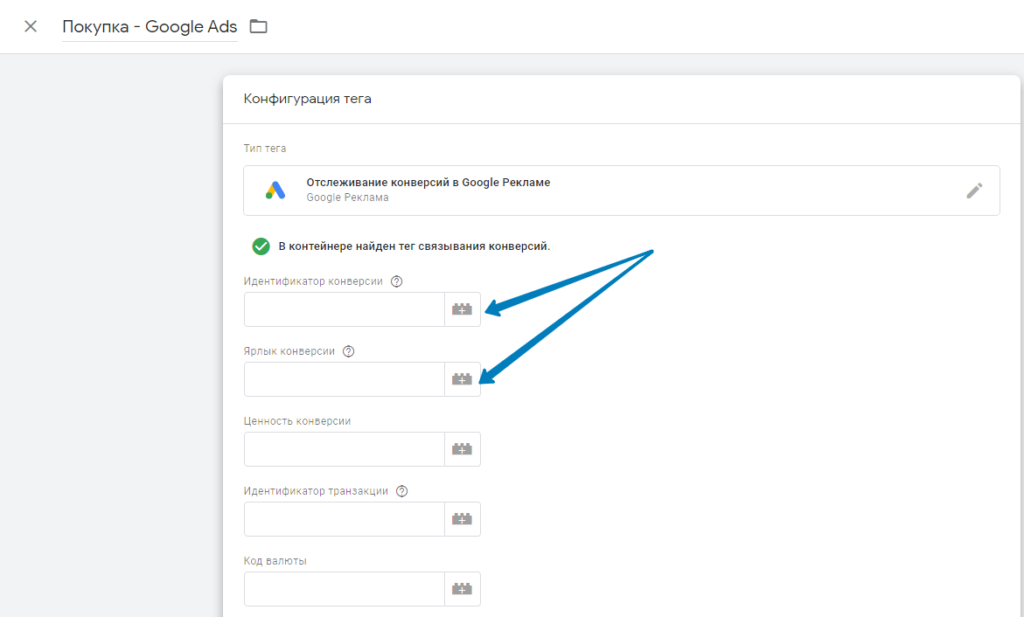Screen dimensions: 1024x617
Task: Insert variable into Код валюты field
Action: pyautogui.click(x=462, y=589)
